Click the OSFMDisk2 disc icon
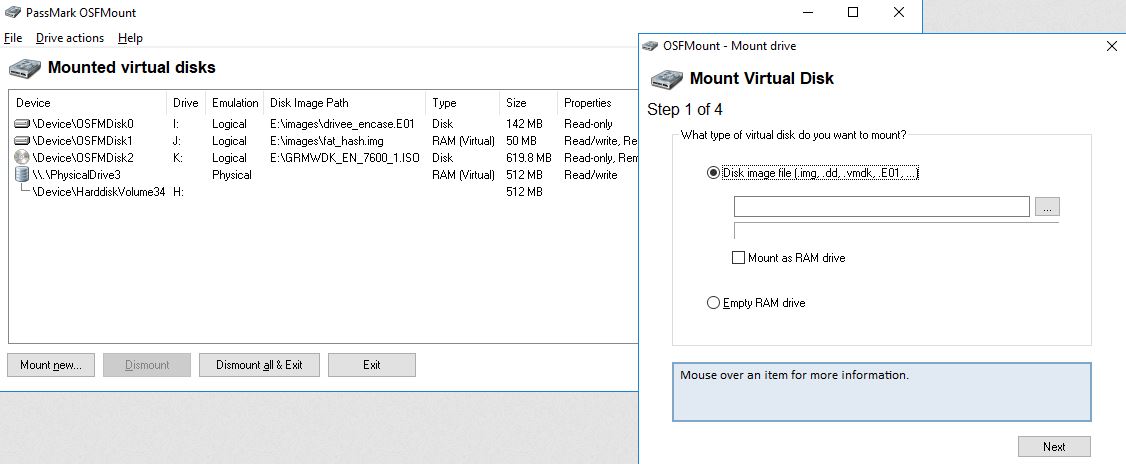1126x464 pixels. coord(22,157)
